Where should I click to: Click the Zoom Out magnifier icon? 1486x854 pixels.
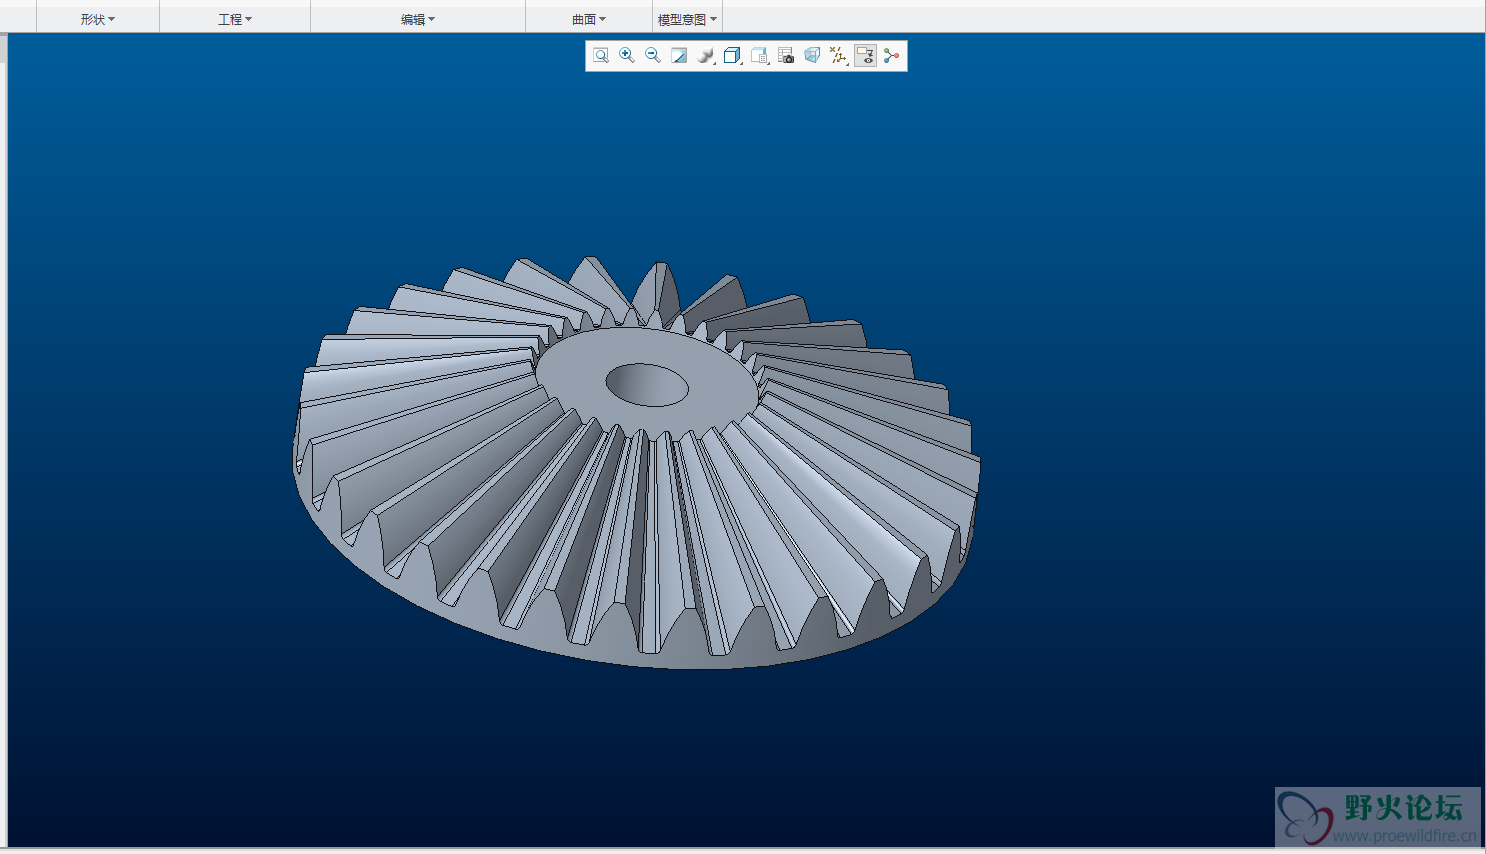tap(653, 56)
